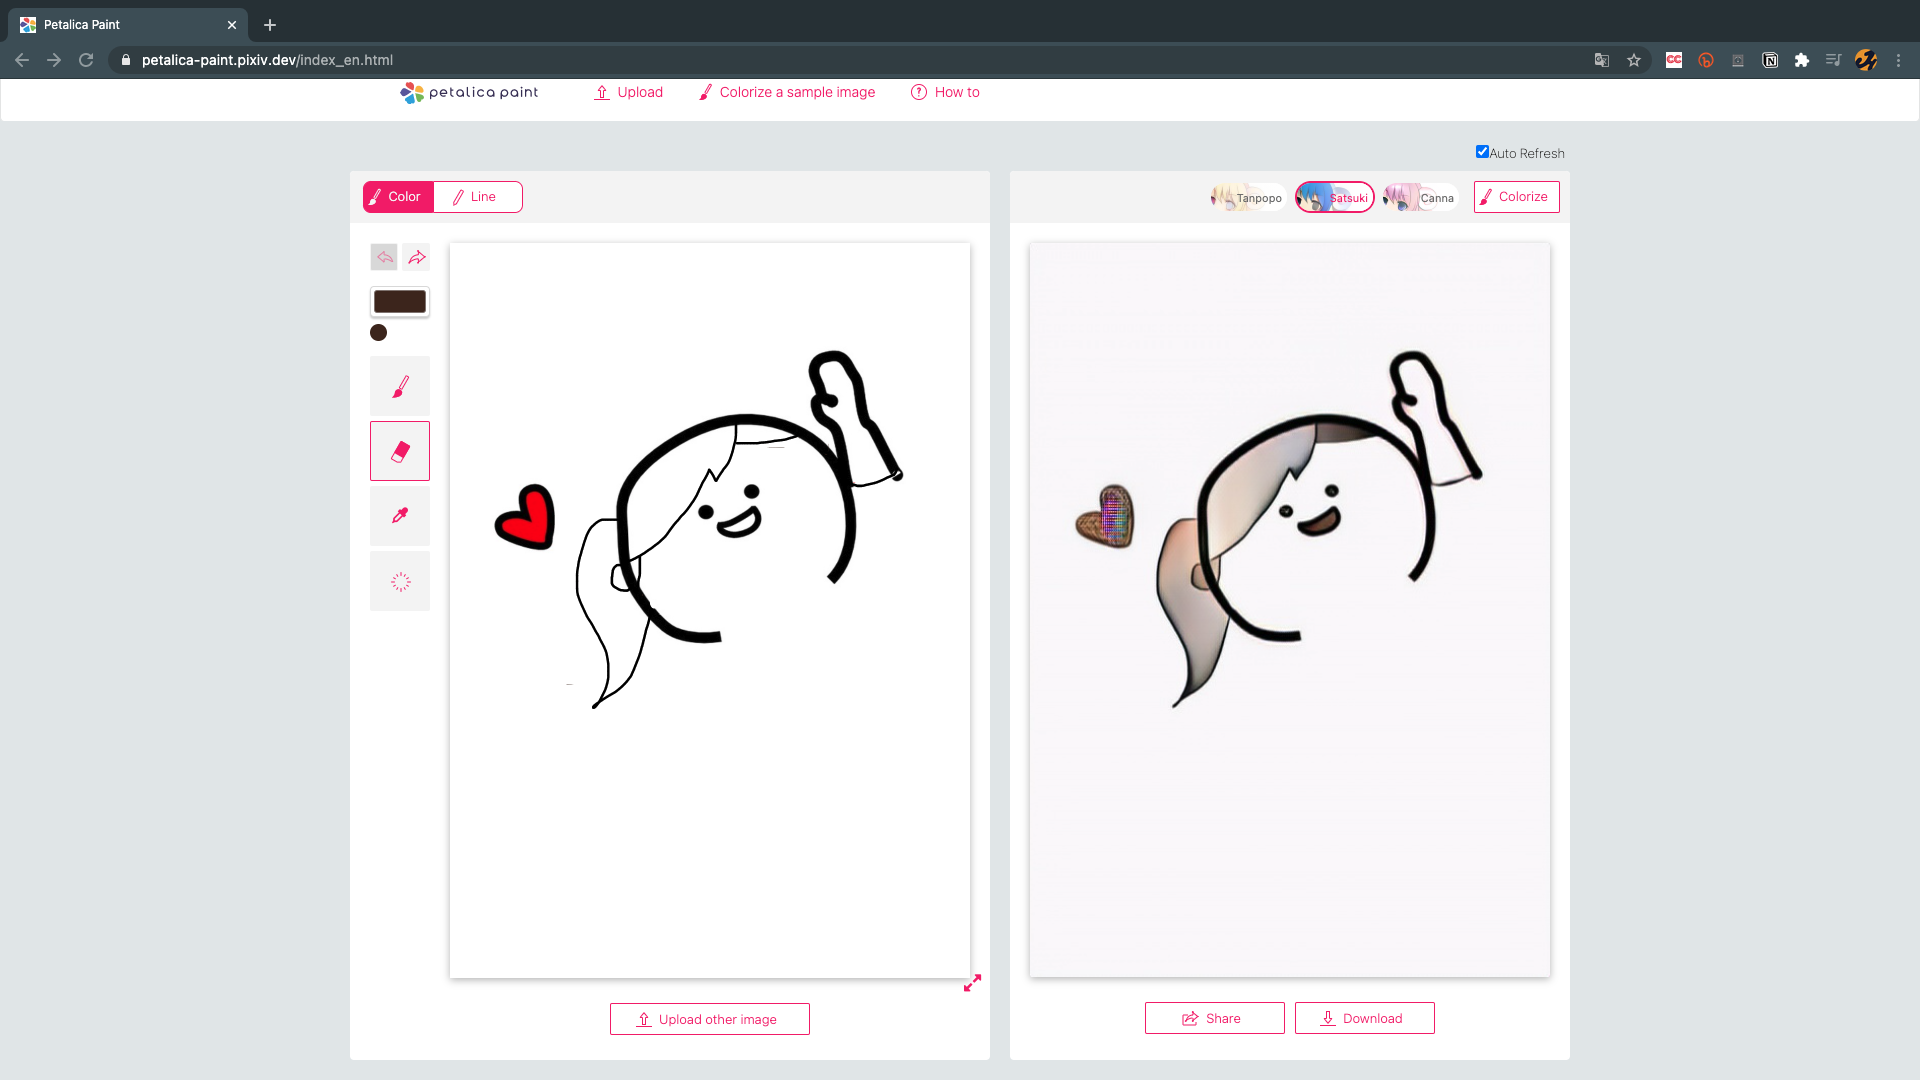Expand canvas with the fullscreen arrows icon
The image size is (1920, 1080).
tap(972, 984)
